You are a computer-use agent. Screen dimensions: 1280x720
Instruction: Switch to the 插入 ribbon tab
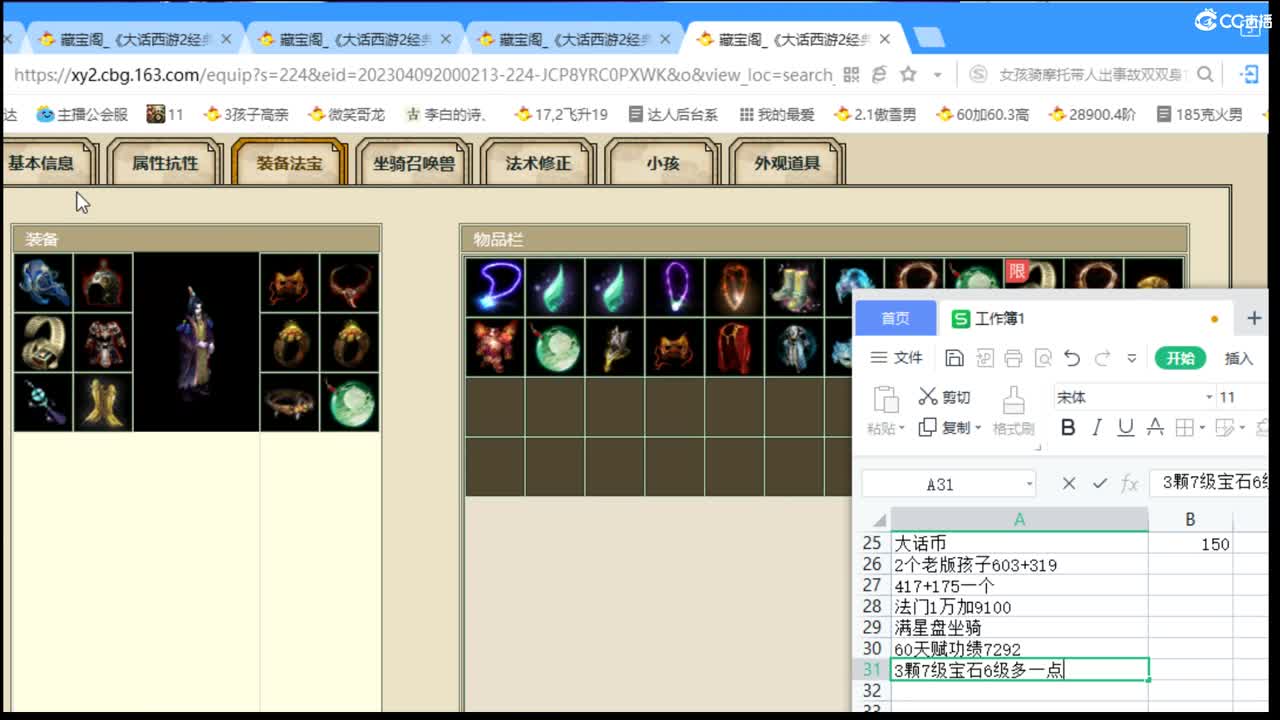(x=1239, y=358)
